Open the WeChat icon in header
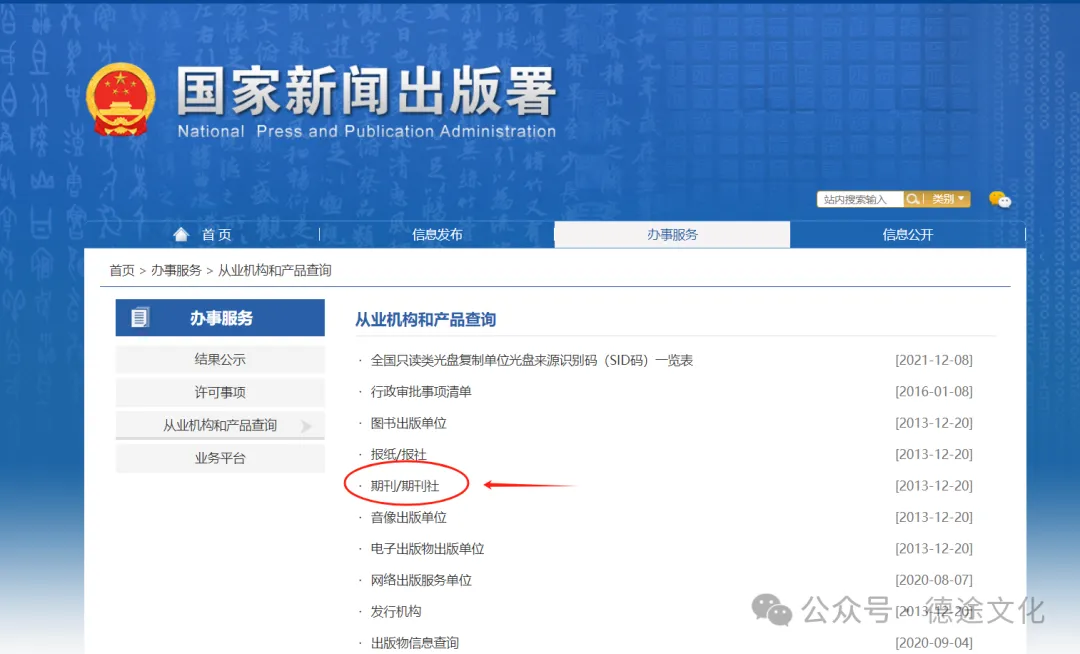Image resolution: width=1080 pixels, height=654 pixels. pyautogui.click(x=999, y=200)
